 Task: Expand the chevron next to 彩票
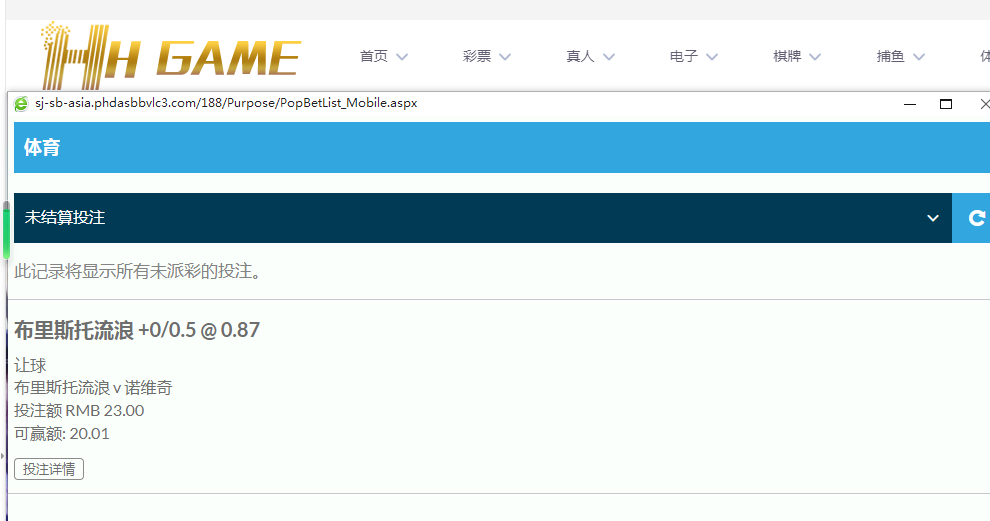(504, 57)
